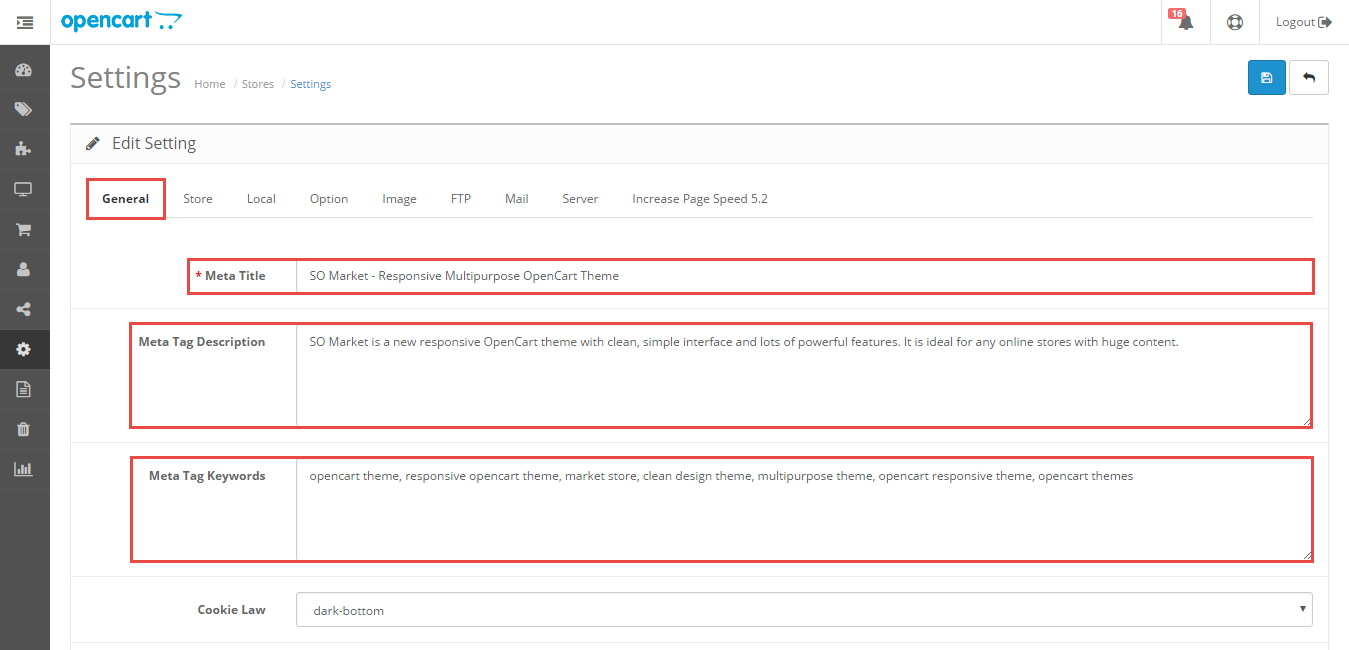Click the Edit Setting panel heading
1349x650 pixels.
(154, 143)
